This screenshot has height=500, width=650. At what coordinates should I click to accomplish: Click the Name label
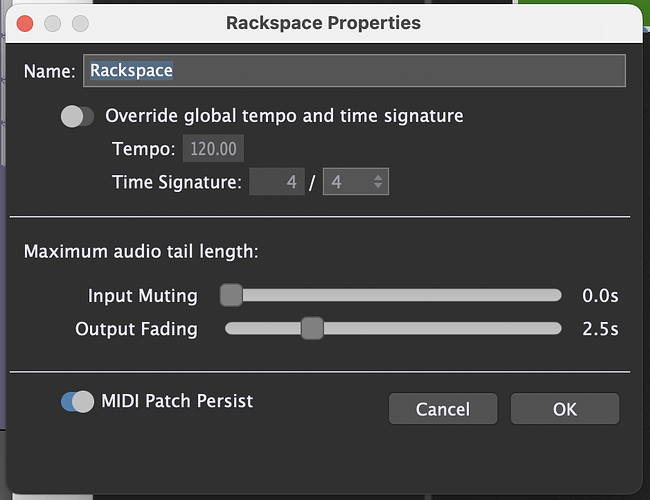pos(49,71)
